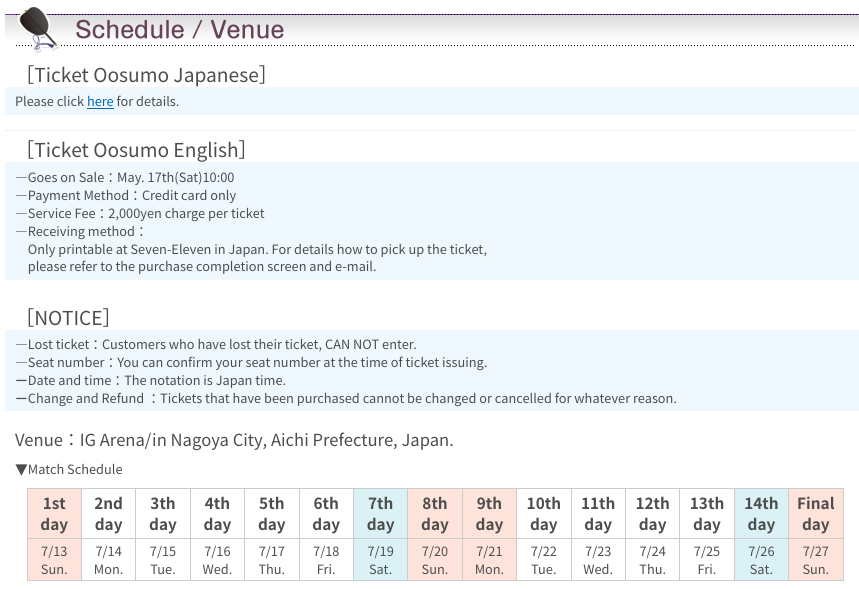Screen dimensions: 859x589
Task: Click the Payment Method Credit card only line
Action: click(x=126, y=196)
